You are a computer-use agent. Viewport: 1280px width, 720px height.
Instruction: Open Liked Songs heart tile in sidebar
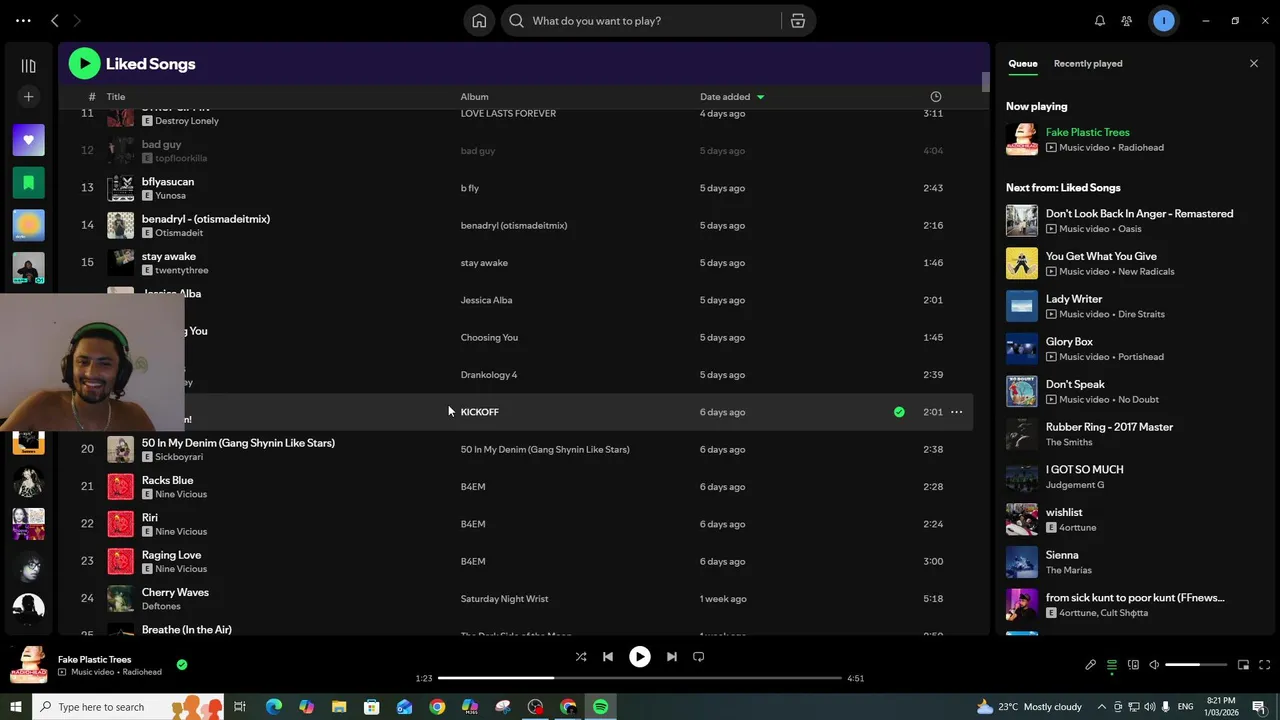click(28, 140)
